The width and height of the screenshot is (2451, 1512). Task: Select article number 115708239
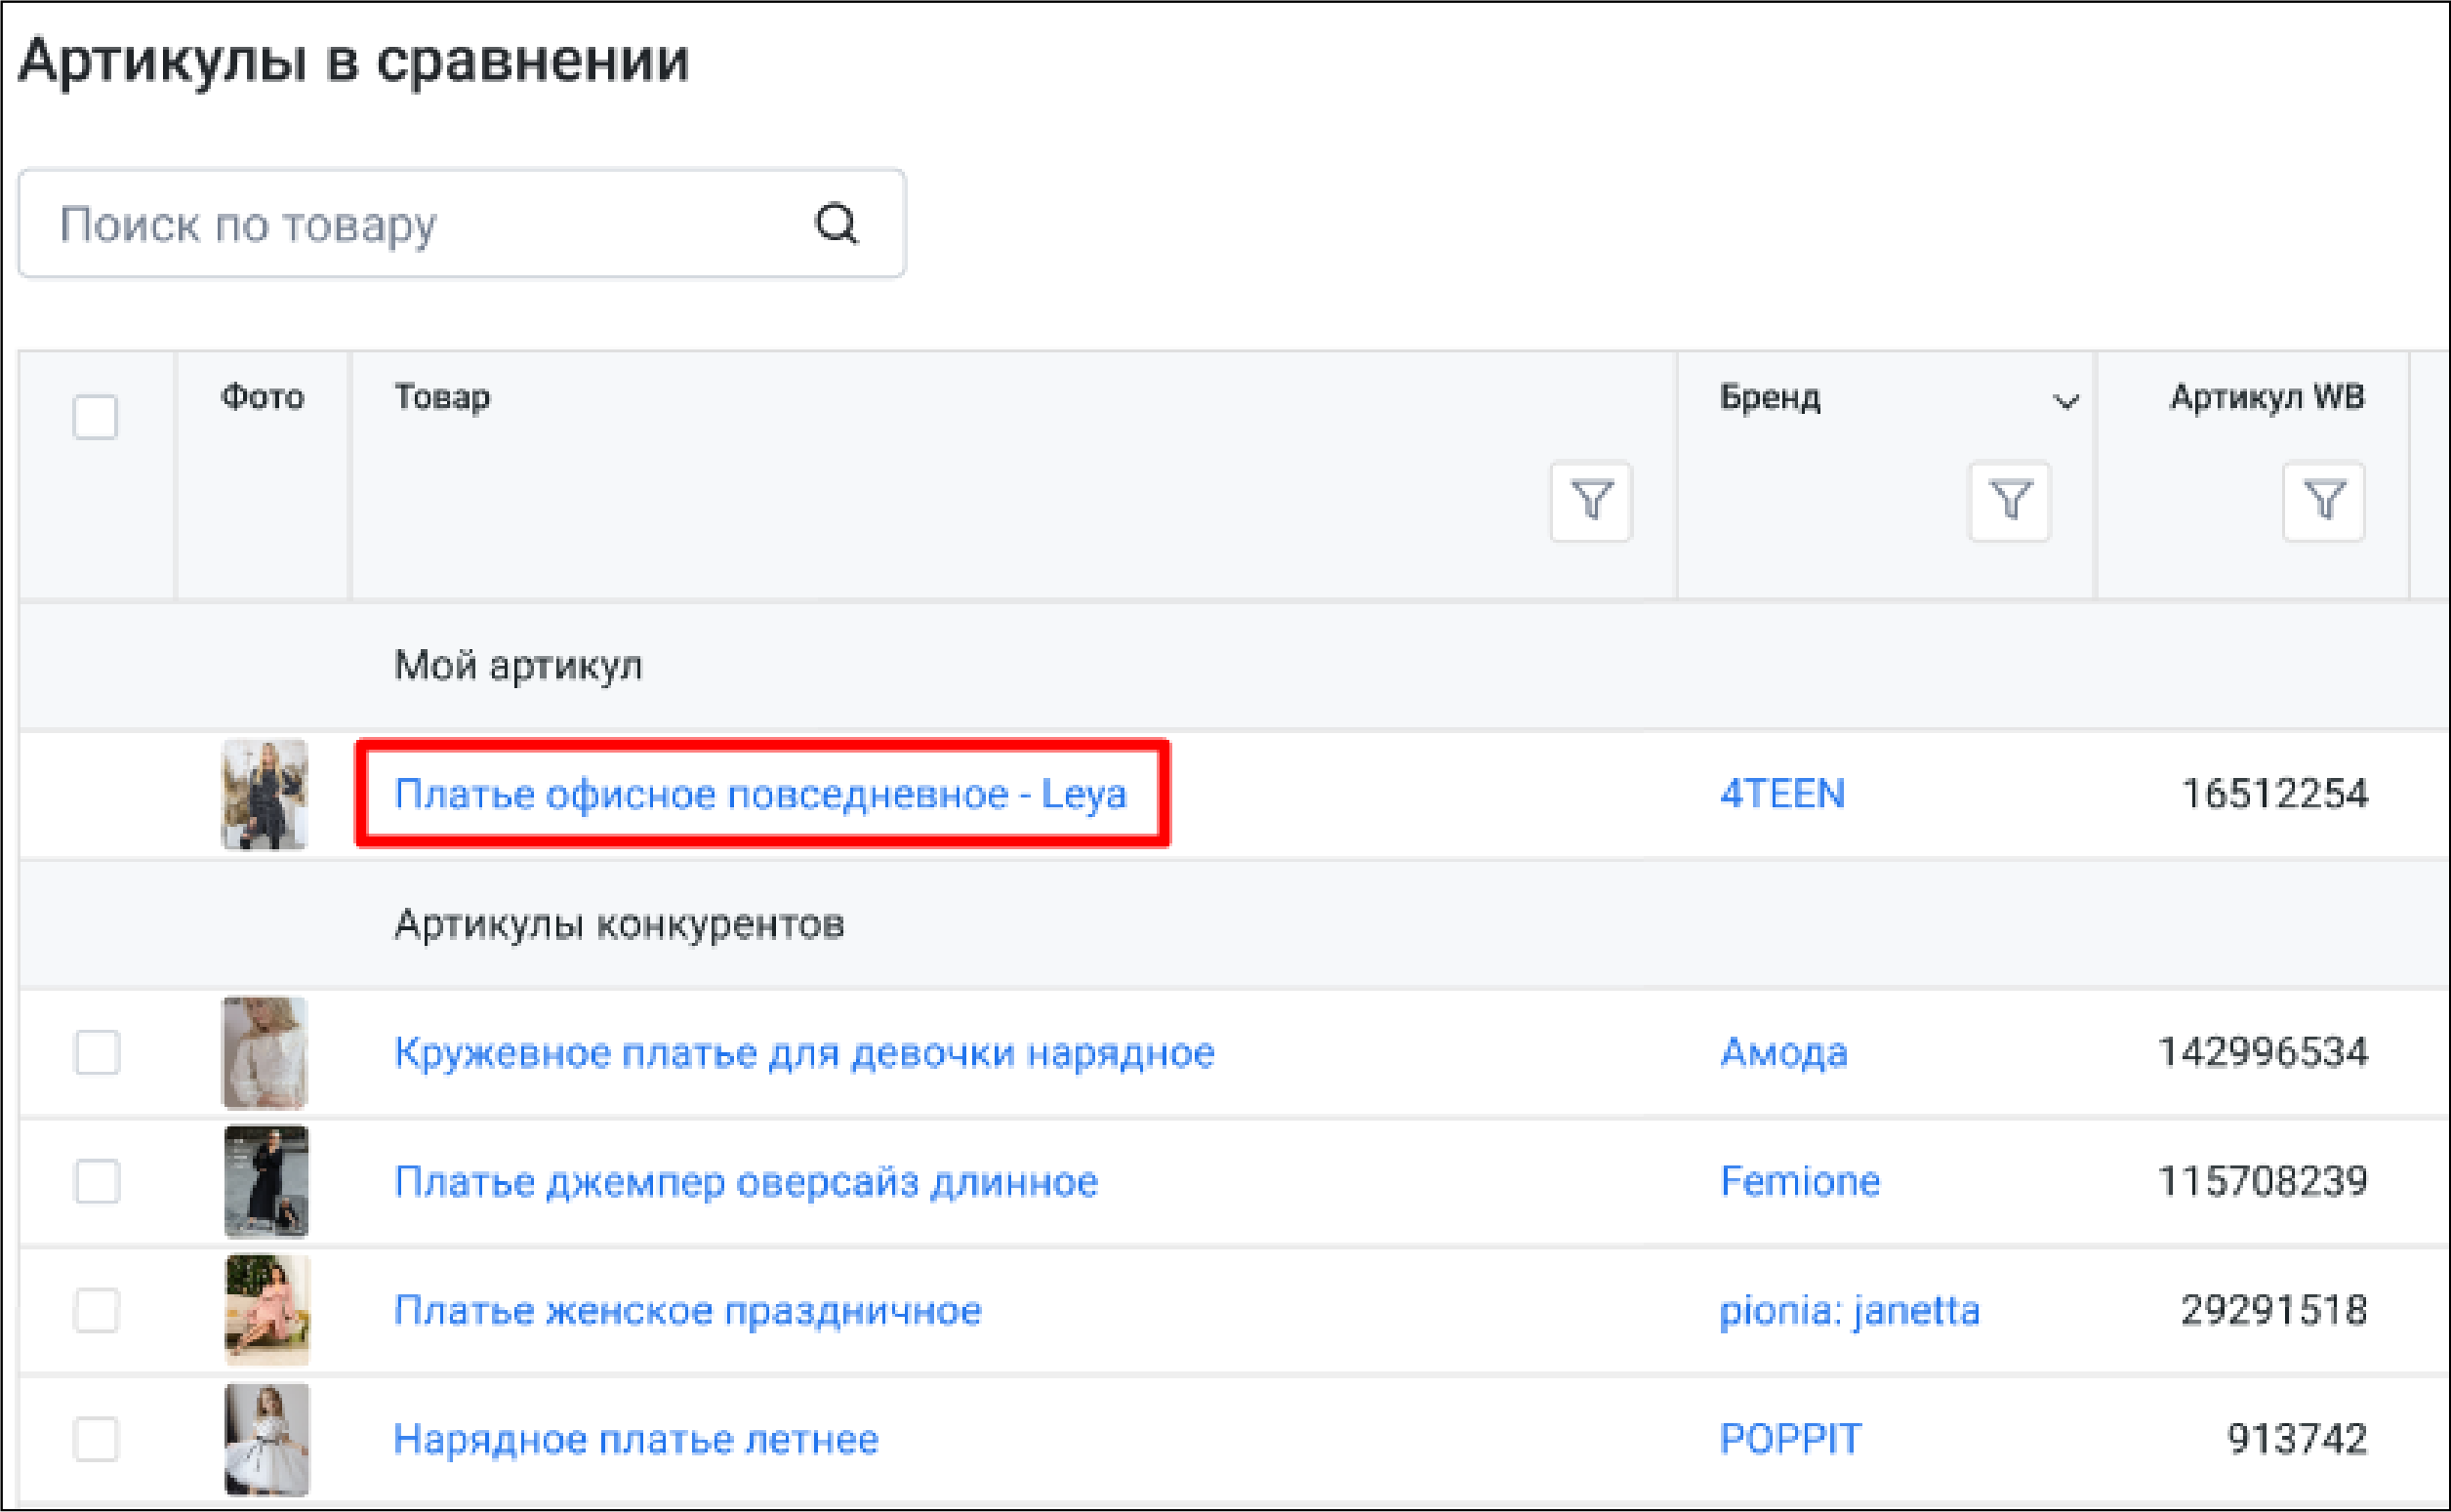[x=2262, y=1182]
